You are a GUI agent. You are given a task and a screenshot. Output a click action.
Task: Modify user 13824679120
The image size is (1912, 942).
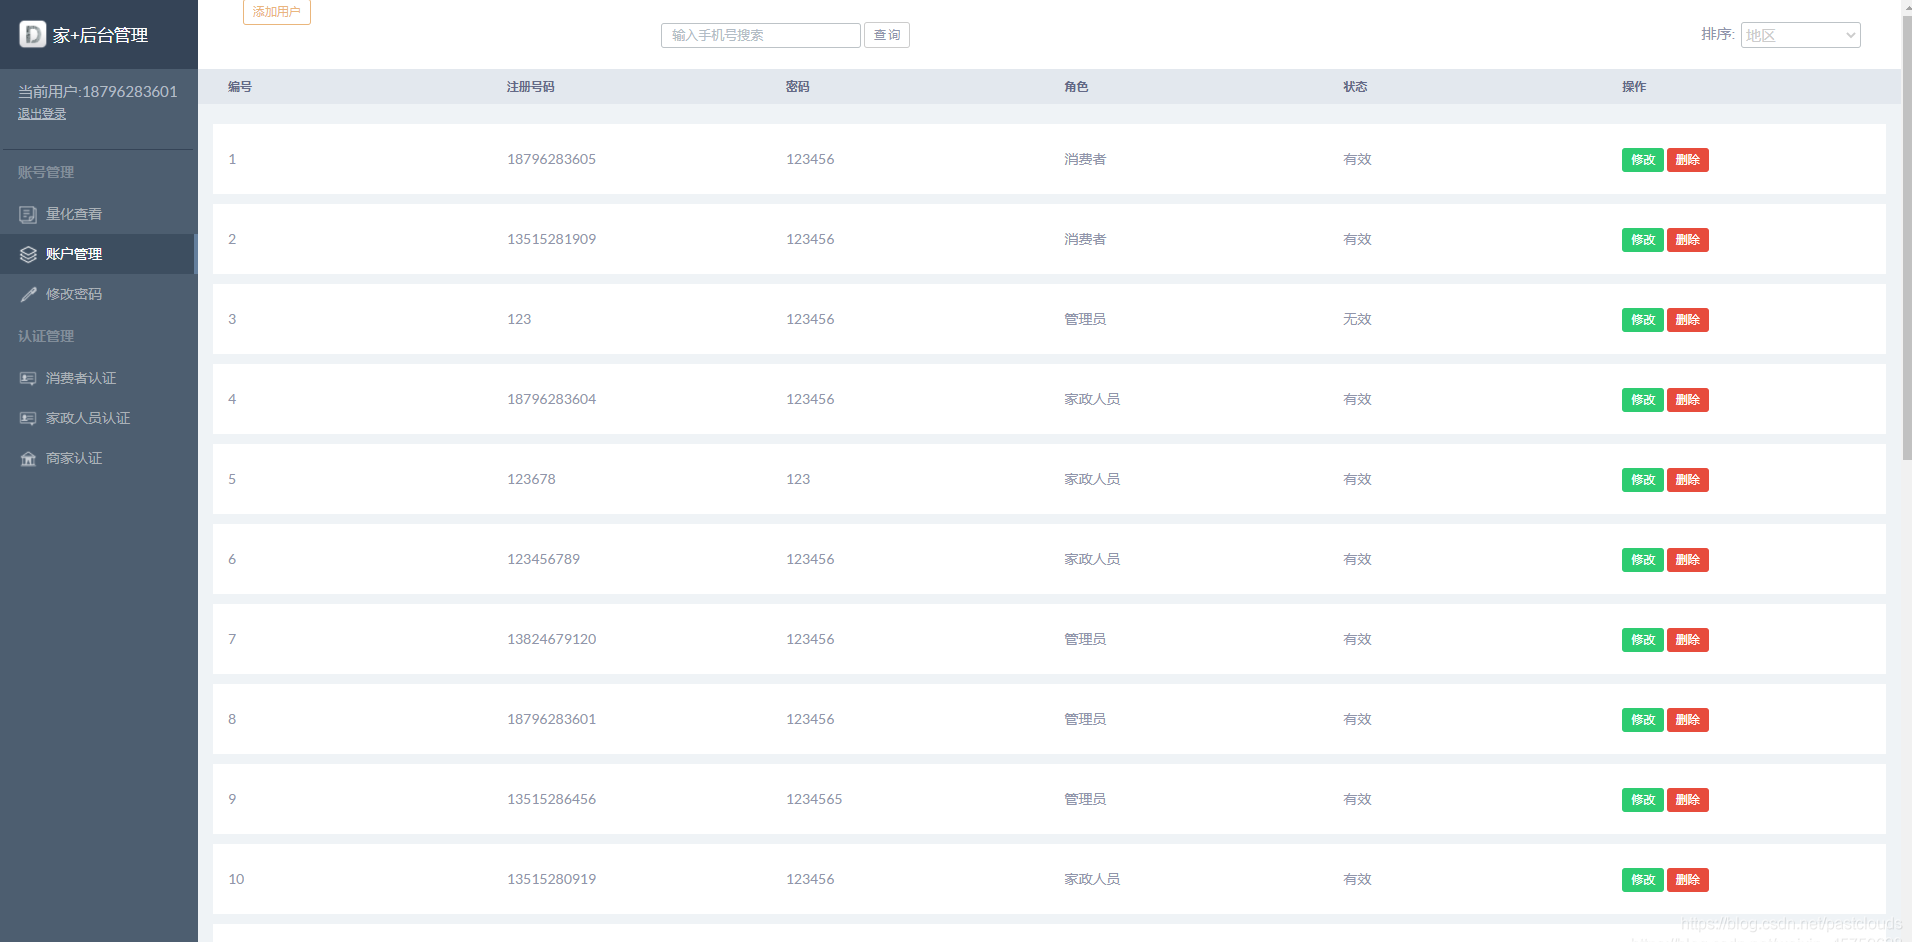pos(1643,640)
